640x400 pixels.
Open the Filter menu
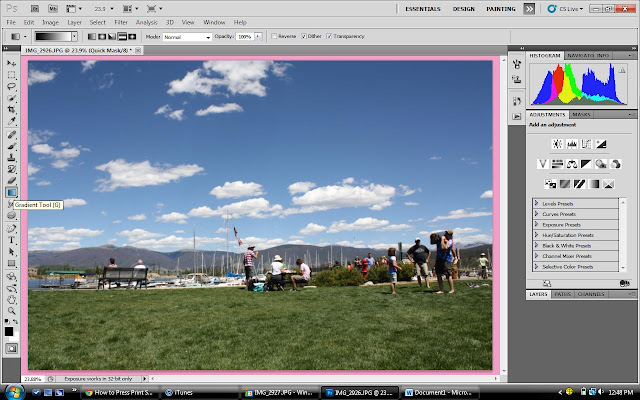[x=121, y=22]
